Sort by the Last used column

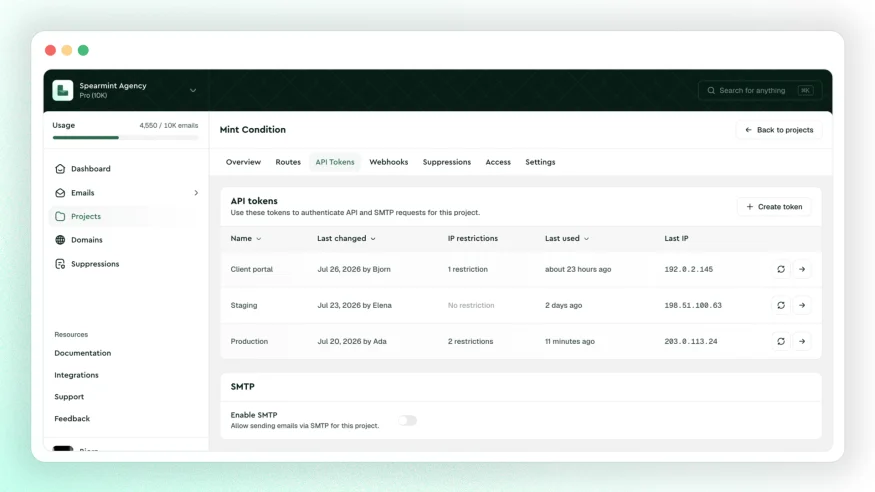[567, 239]
